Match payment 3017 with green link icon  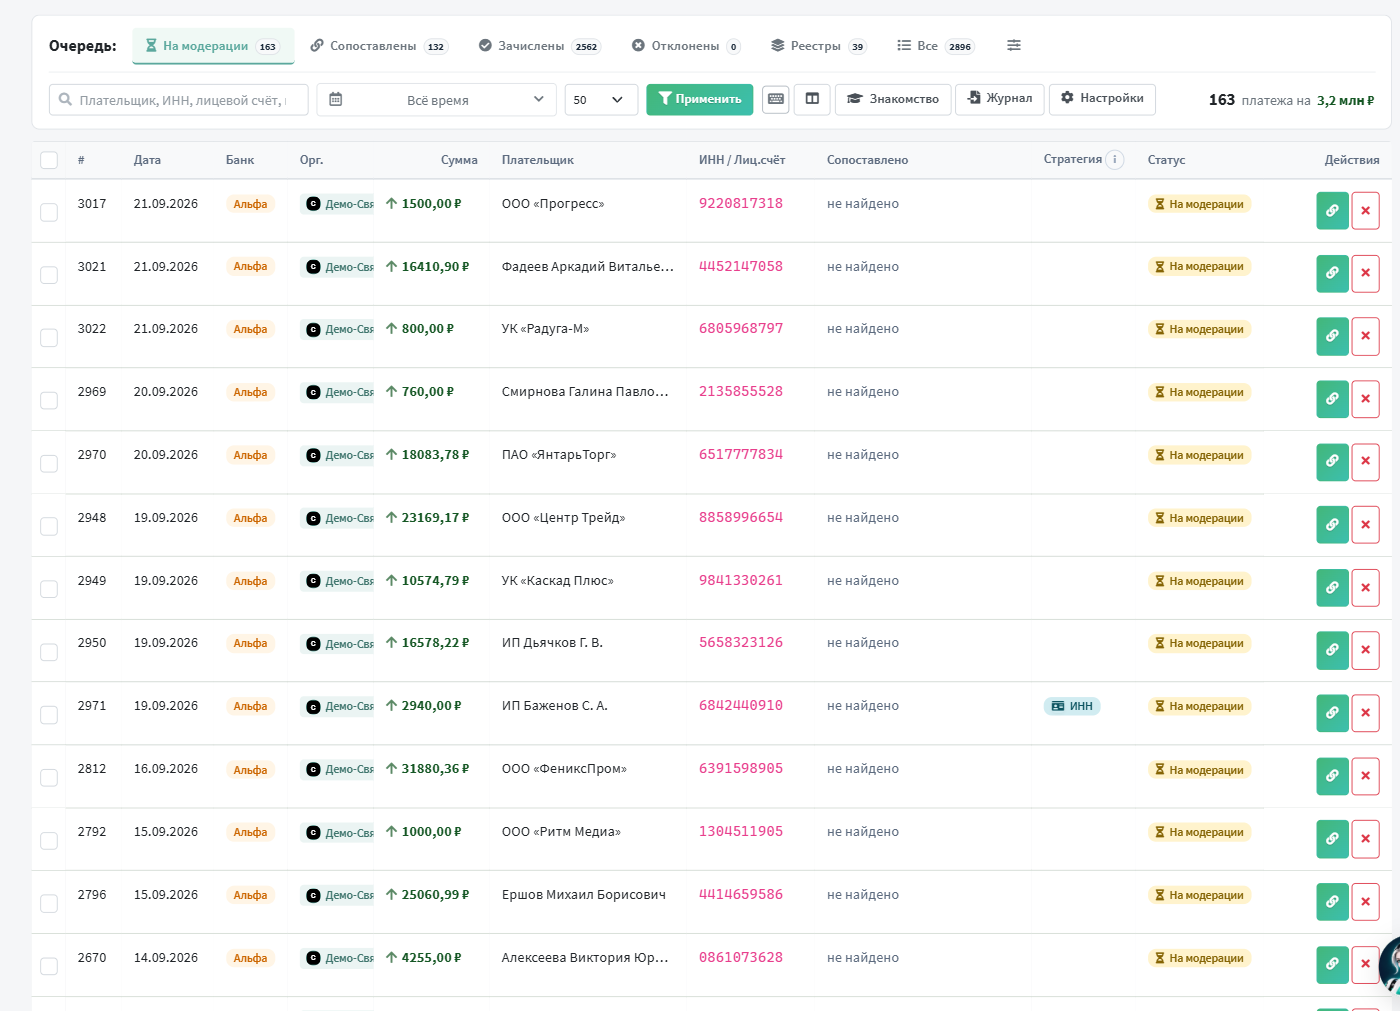(1332, 211)
